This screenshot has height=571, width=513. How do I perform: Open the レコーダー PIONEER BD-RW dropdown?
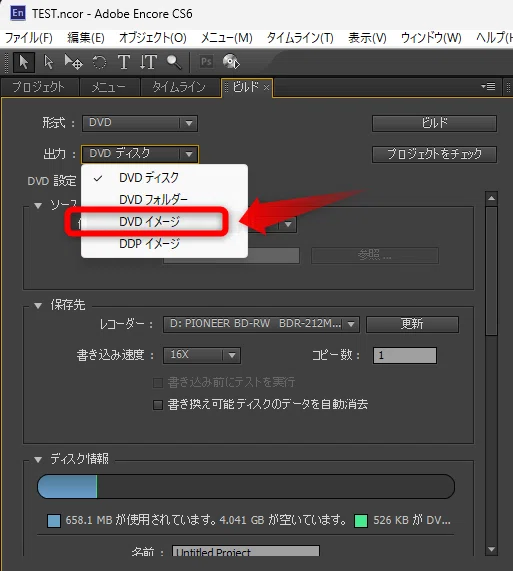261,324
